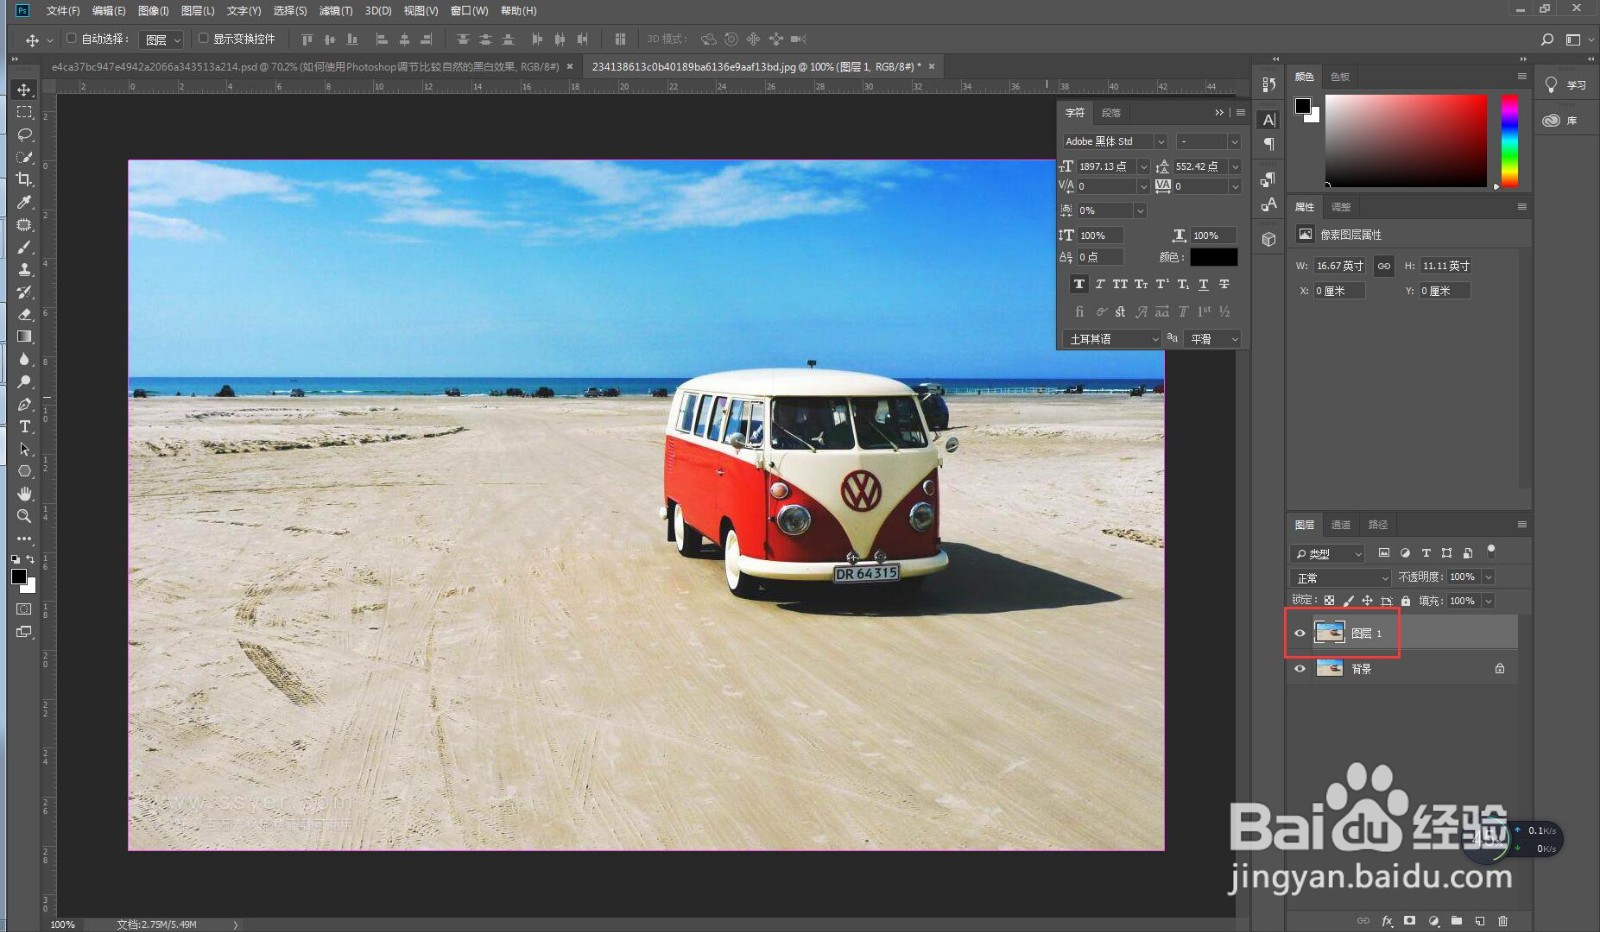Create a new layer with bottom icon
Viewport: 1600px width, 932px height.
[1480, 921]
